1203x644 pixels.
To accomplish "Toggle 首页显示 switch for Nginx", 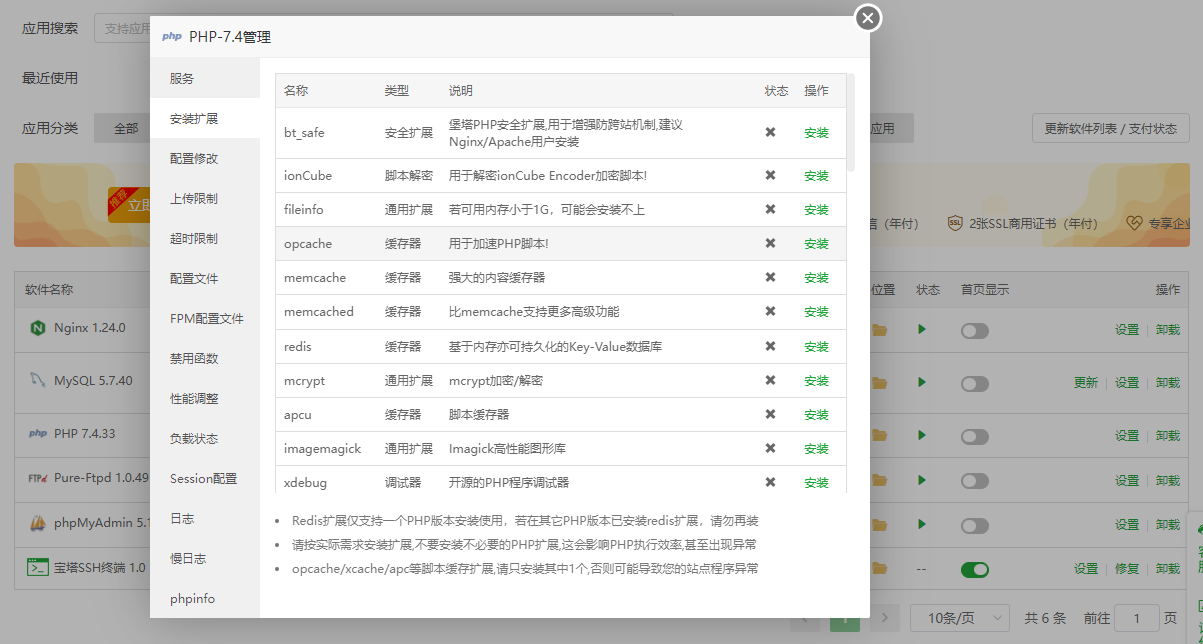I will pyautogui.click(x=974, y=330).
